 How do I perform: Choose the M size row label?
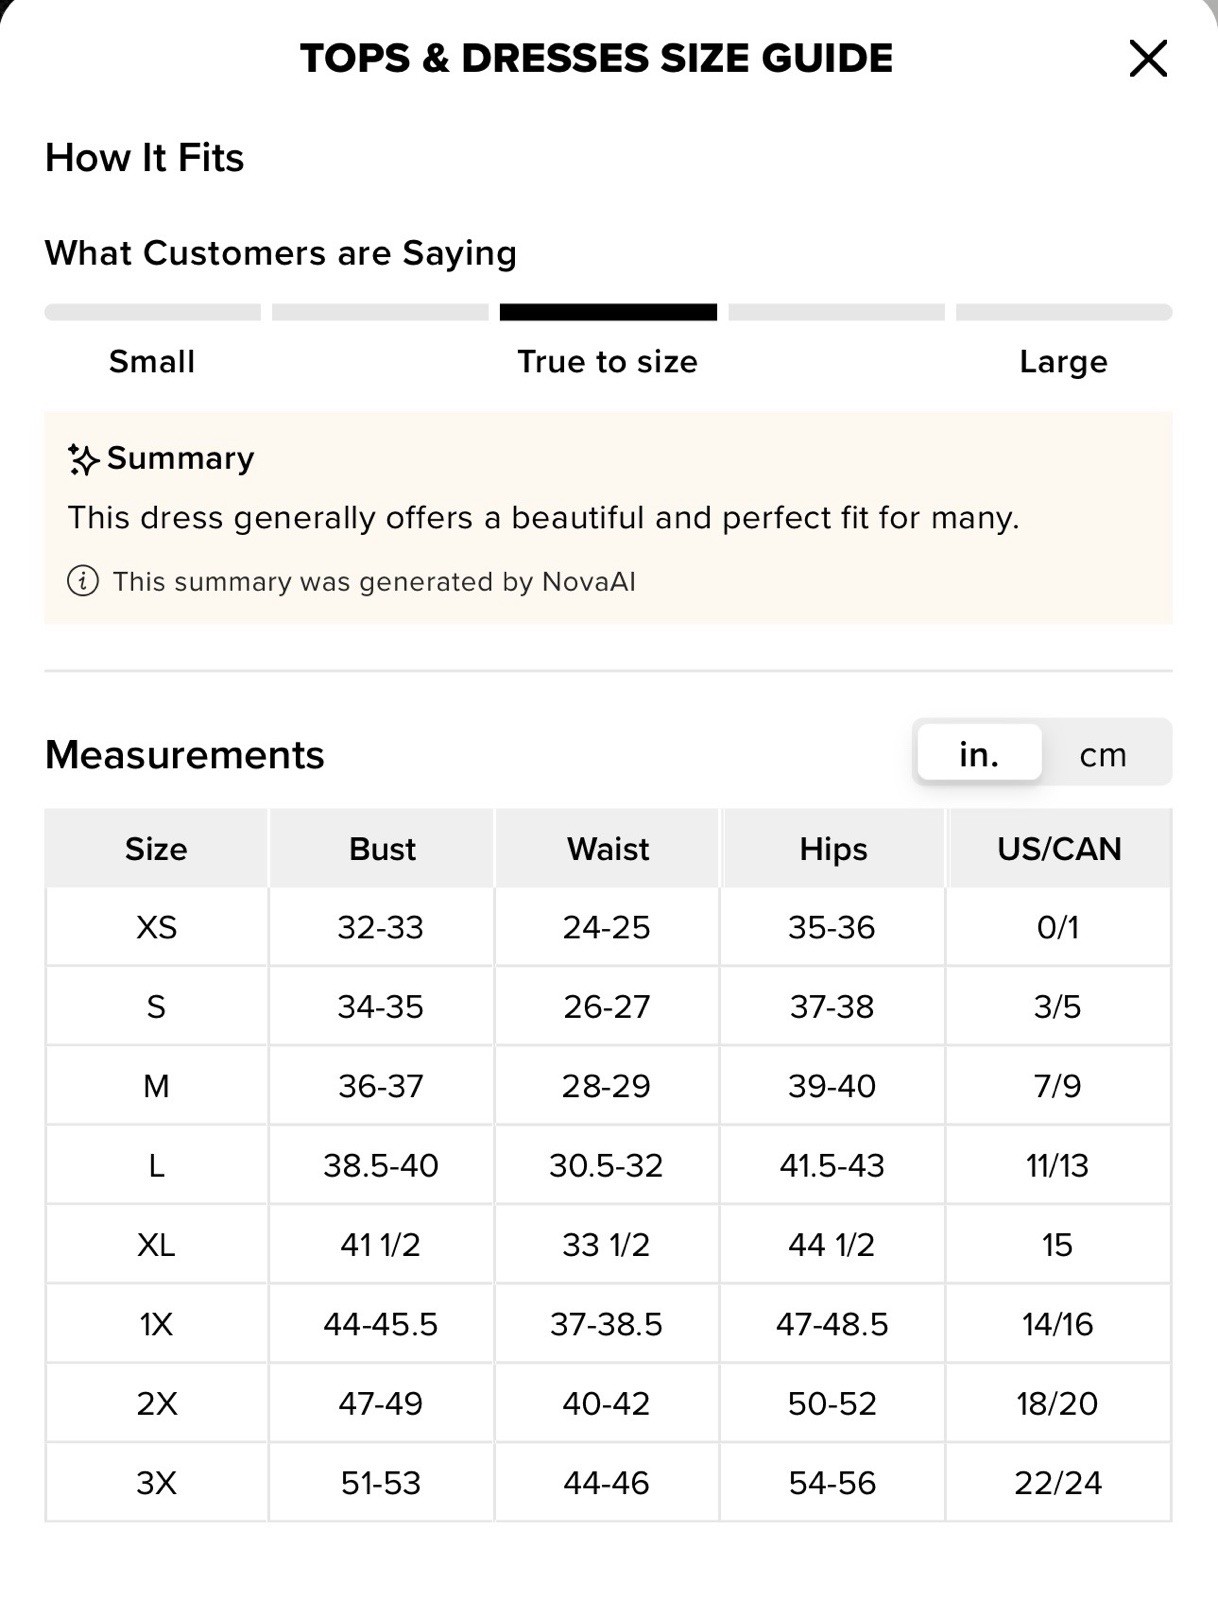pyautogui.click(x=156, y=1086)
